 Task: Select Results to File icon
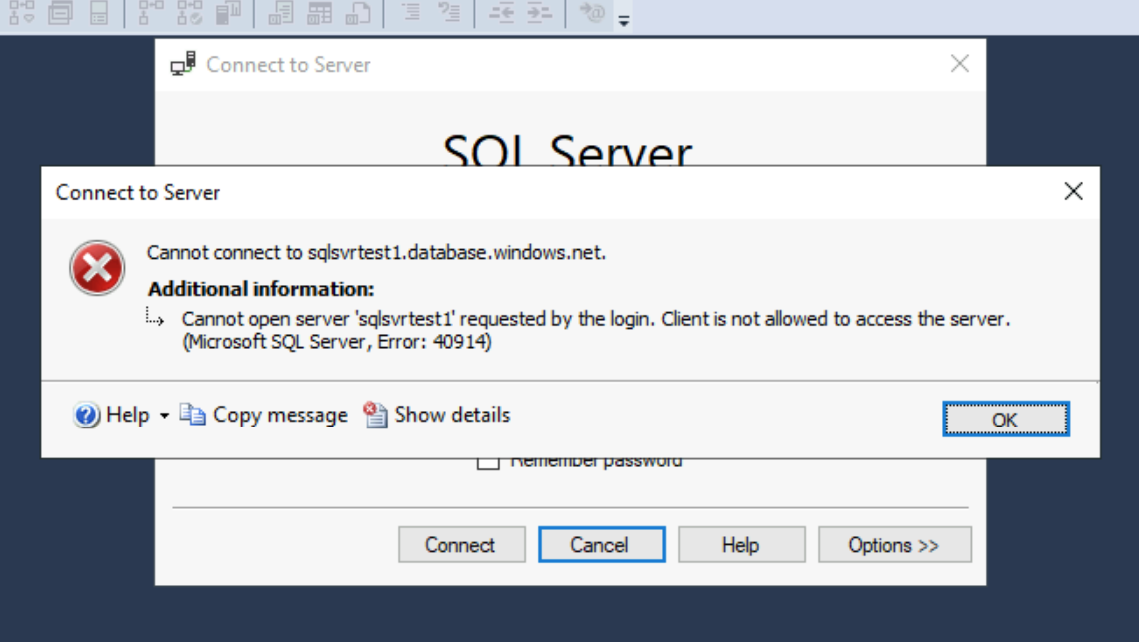(357, 12)
